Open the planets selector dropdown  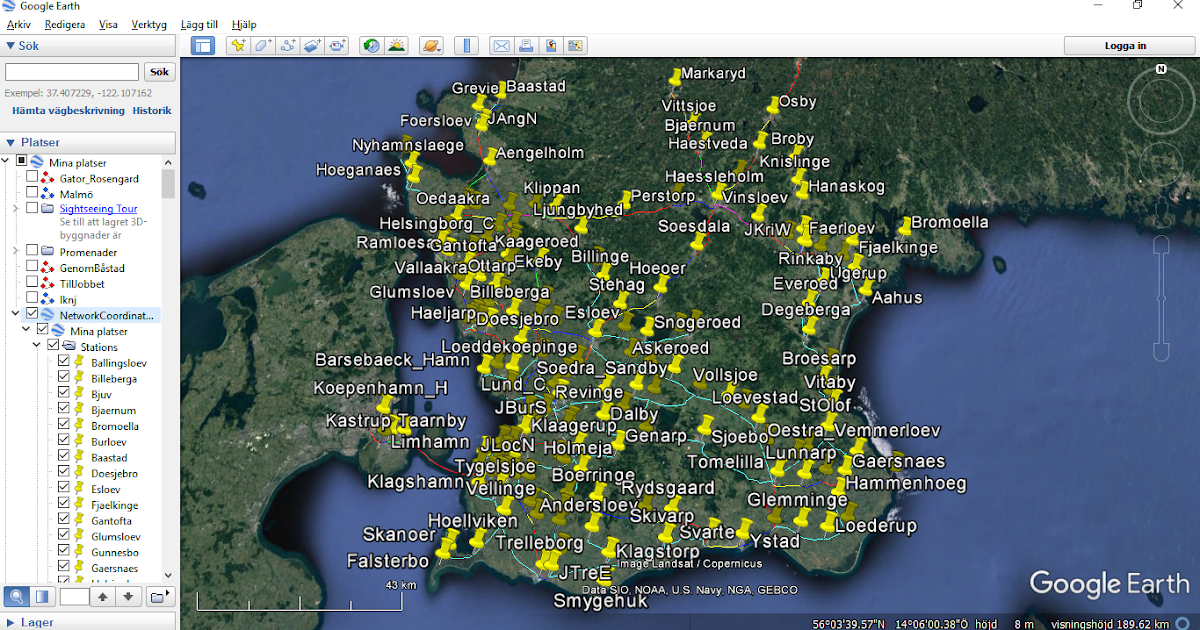(x=431, y=45)
